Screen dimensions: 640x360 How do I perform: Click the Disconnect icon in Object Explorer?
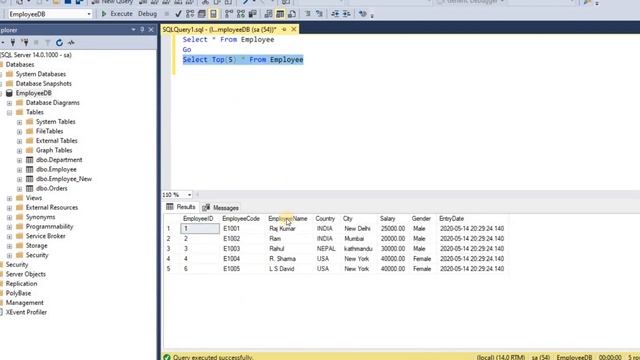(25, 42)
